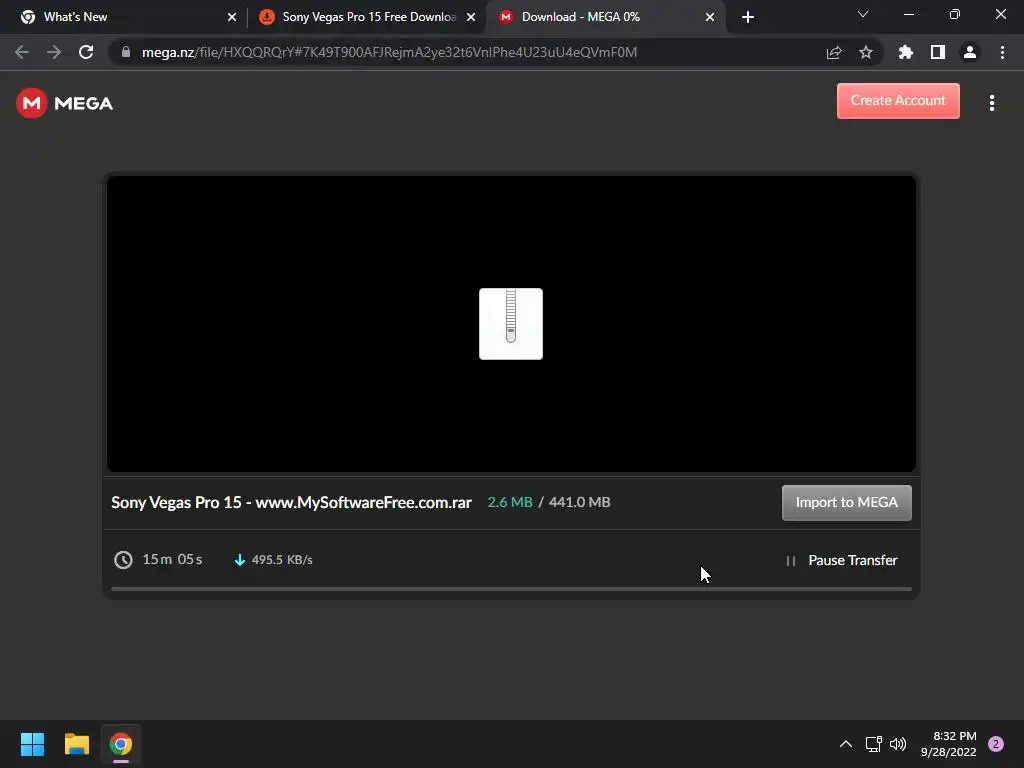The height and width of the screenshot is (768, 1024).
Task: Open the Chrome three-dot menu
Action: point(1002,52)
